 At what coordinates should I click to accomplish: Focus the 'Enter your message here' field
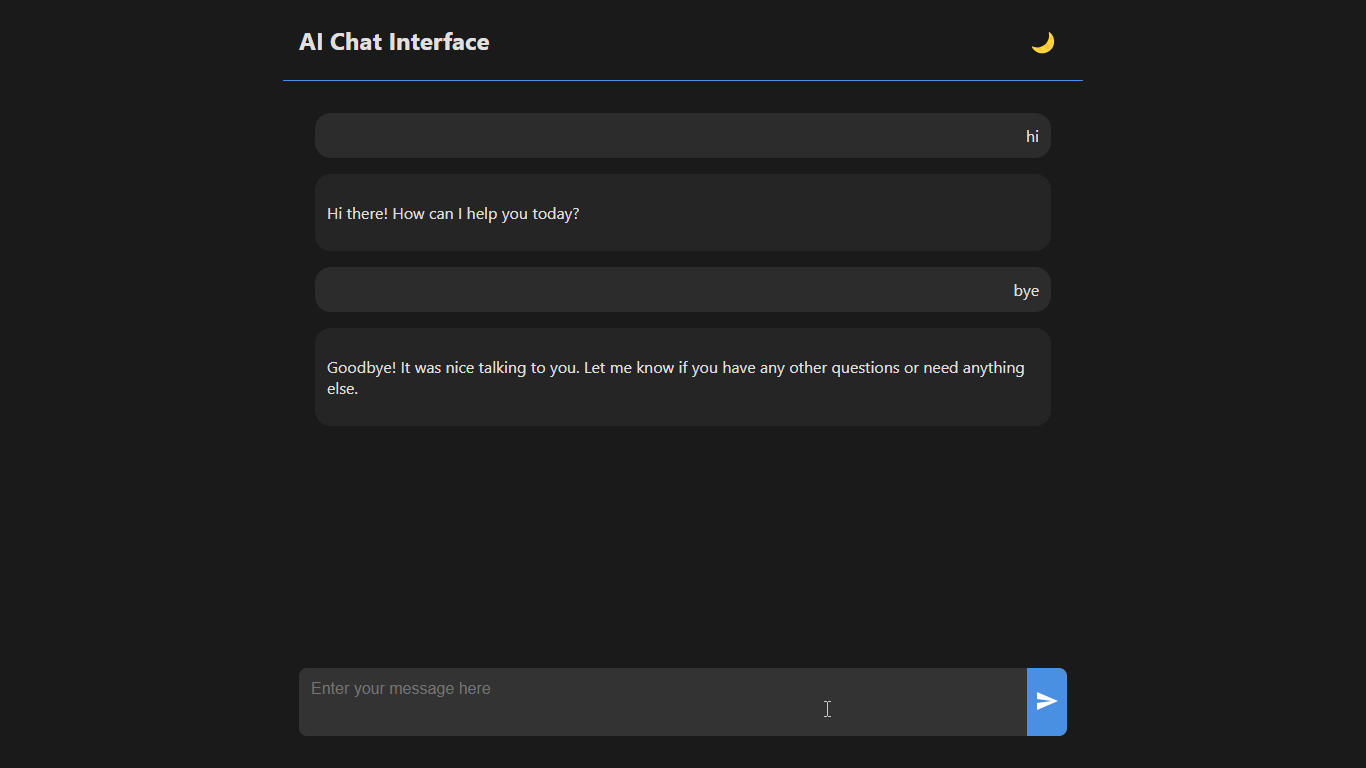[x=662, y=701]
